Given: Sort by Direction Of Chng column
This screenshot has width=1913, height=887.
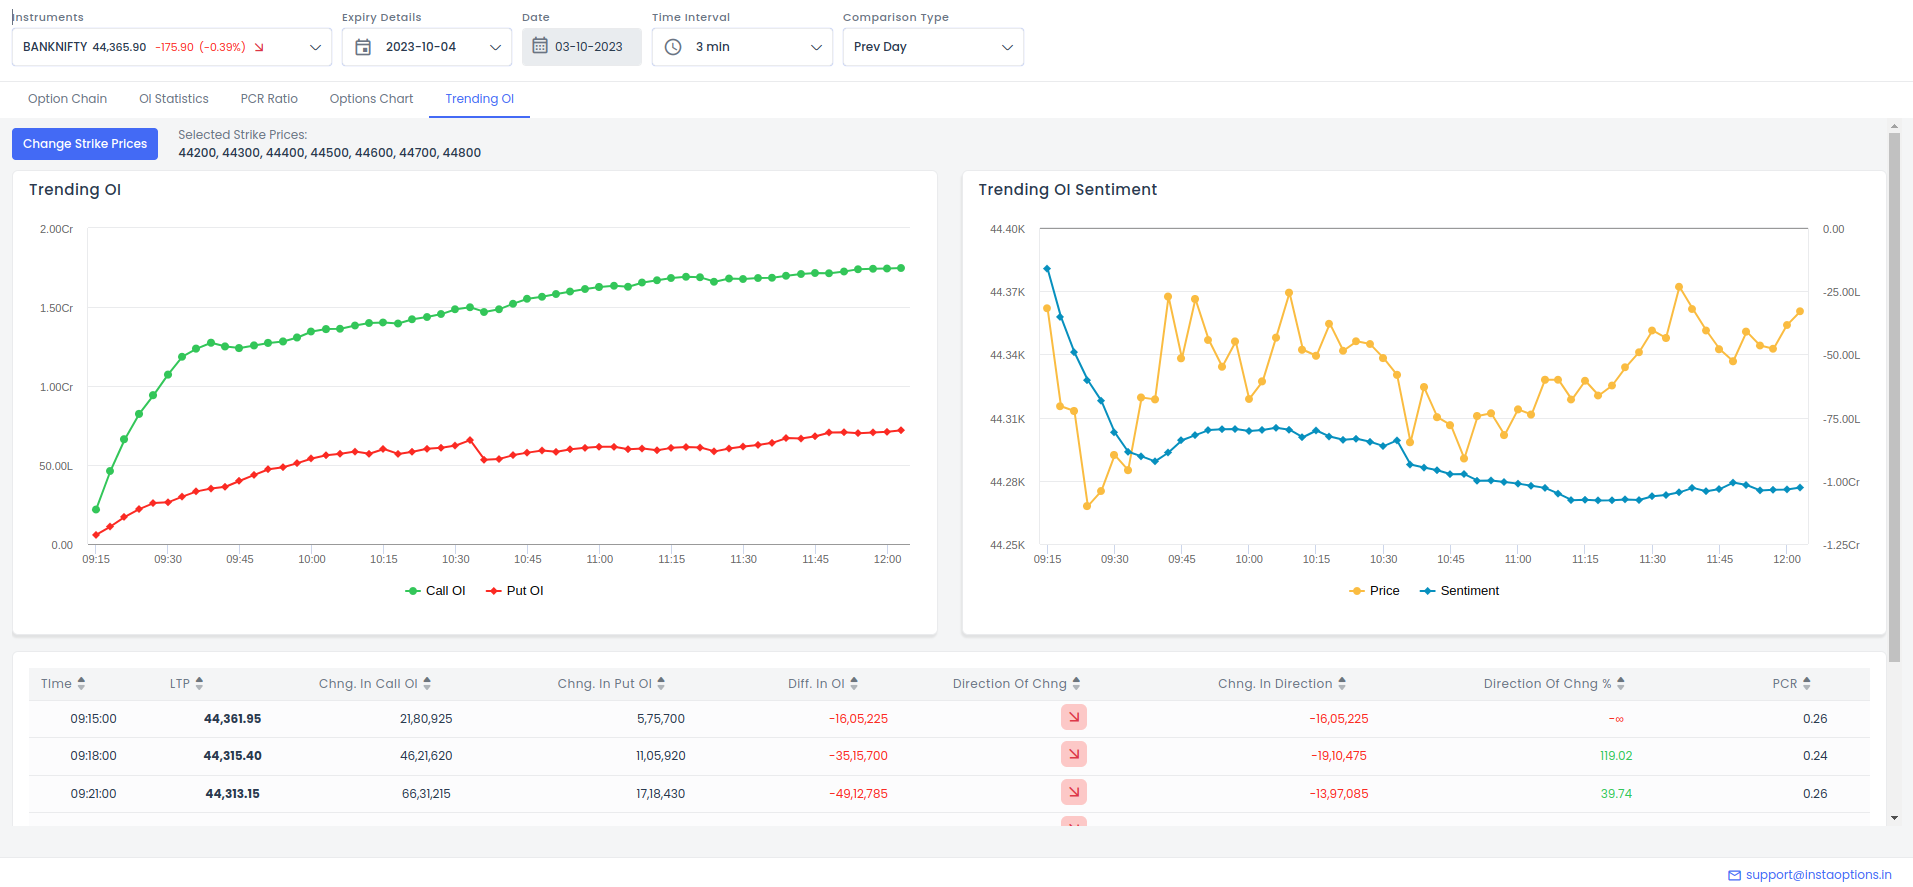Looking at the screenshot, I should pos(1076,684).
